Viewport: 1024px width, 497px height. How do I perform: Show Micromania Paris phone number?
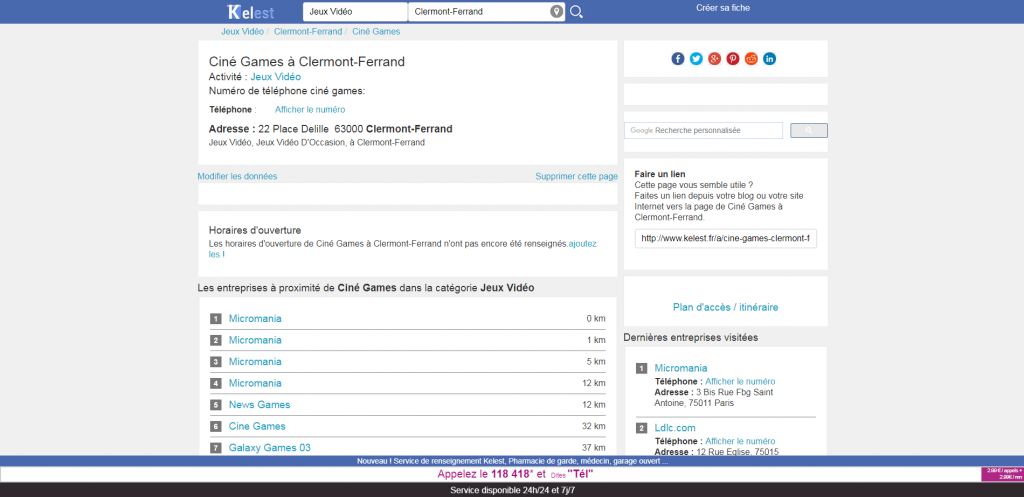740,381
